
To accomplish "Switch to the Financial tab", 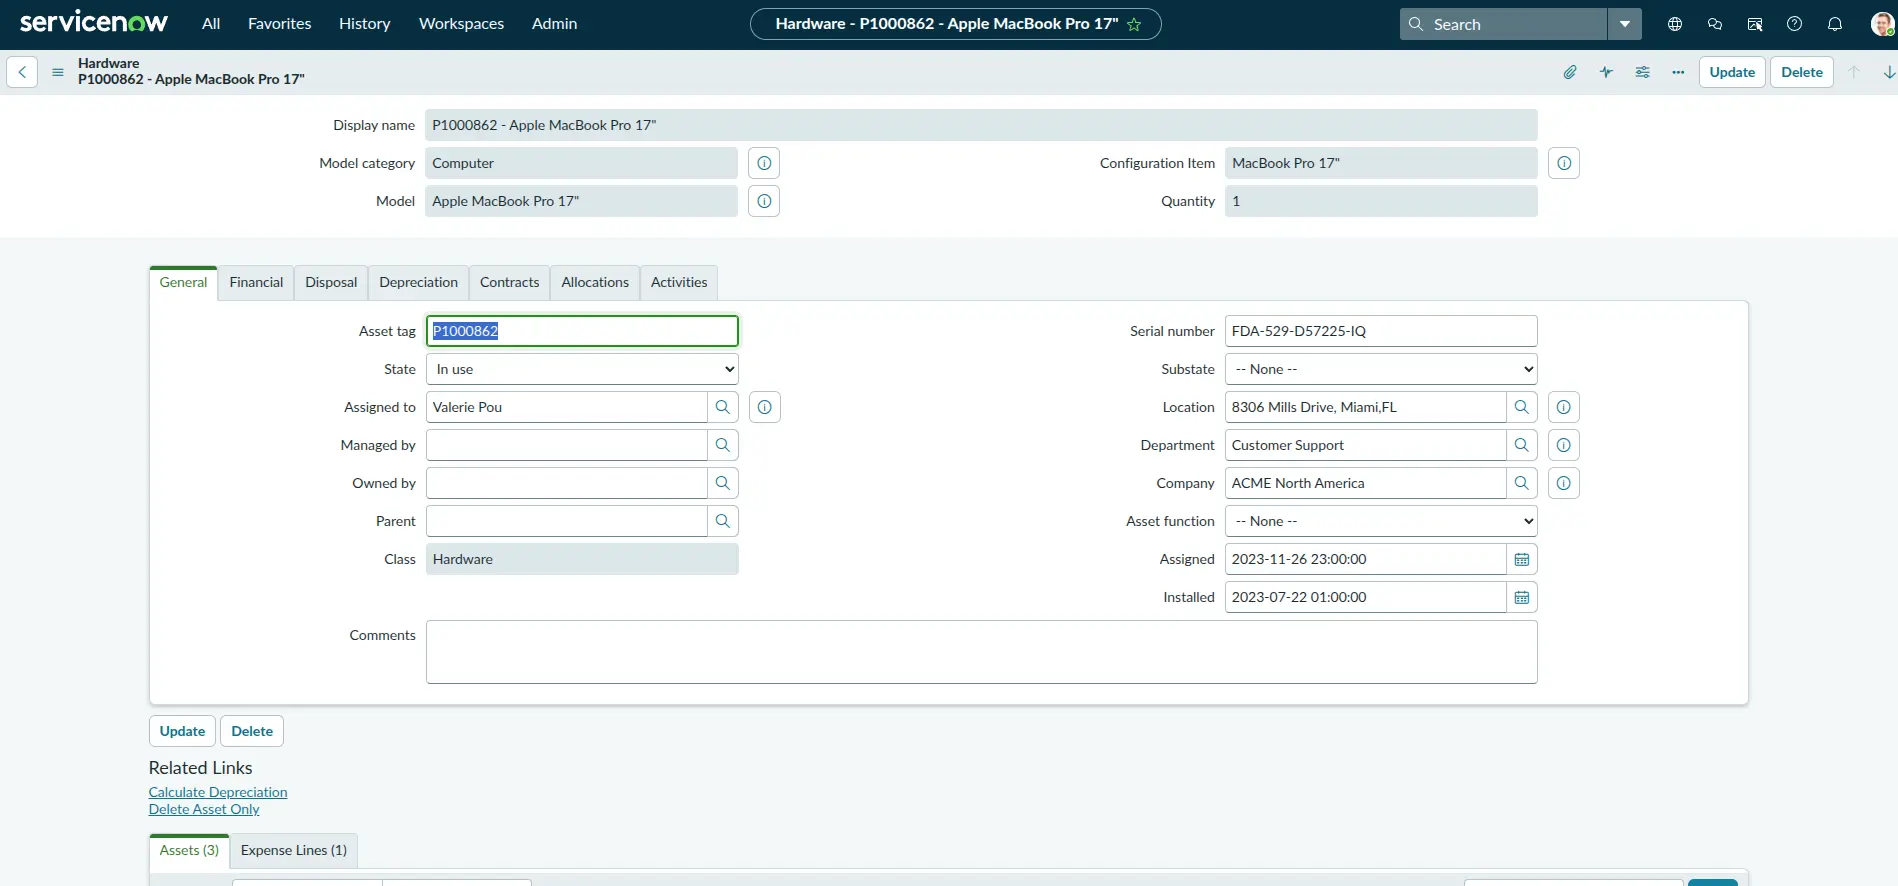I will pyautogui.click(x=256, y=283).
